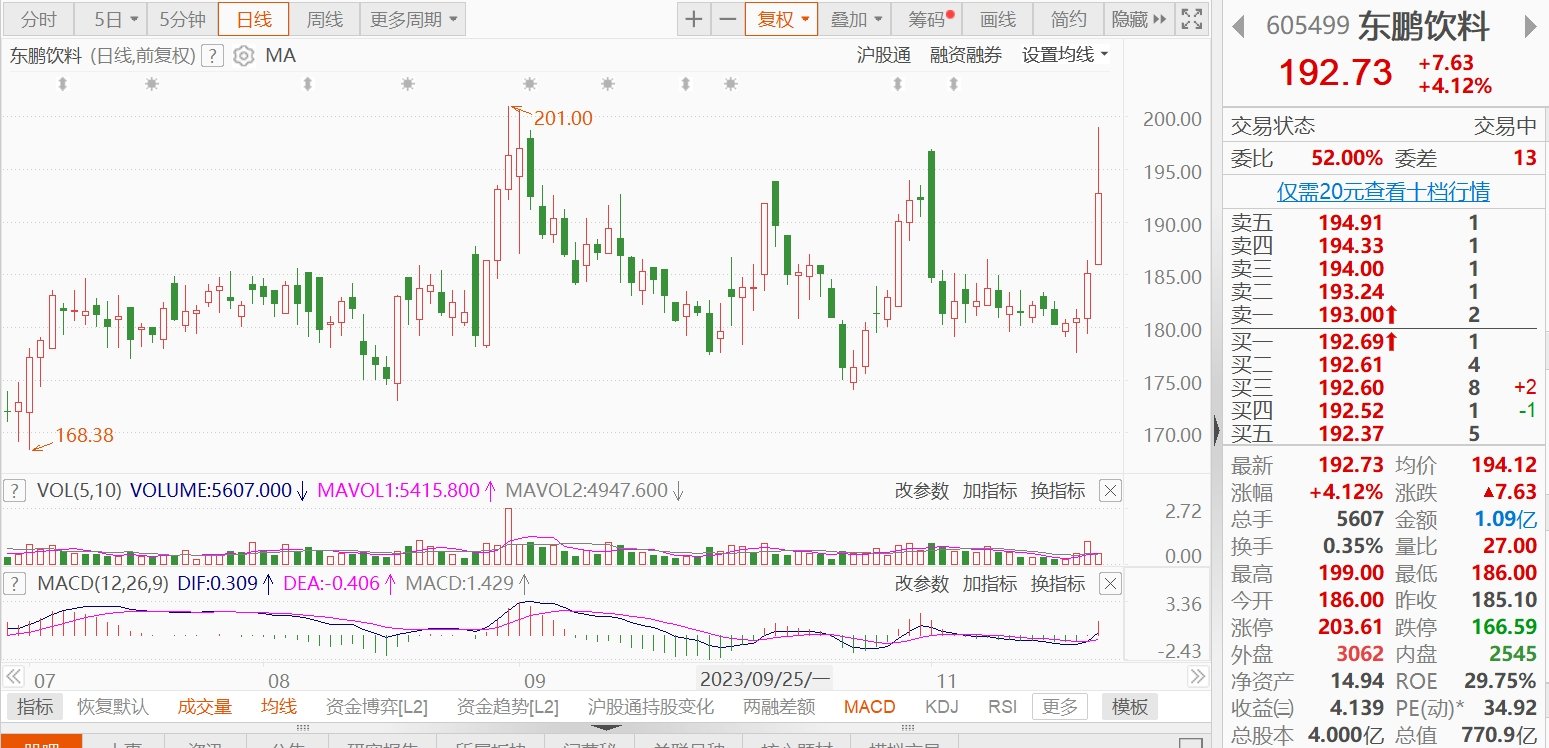The image size is (1549, 748).
Task: Click red dot on 筹码 button
Action: point(950,13)
